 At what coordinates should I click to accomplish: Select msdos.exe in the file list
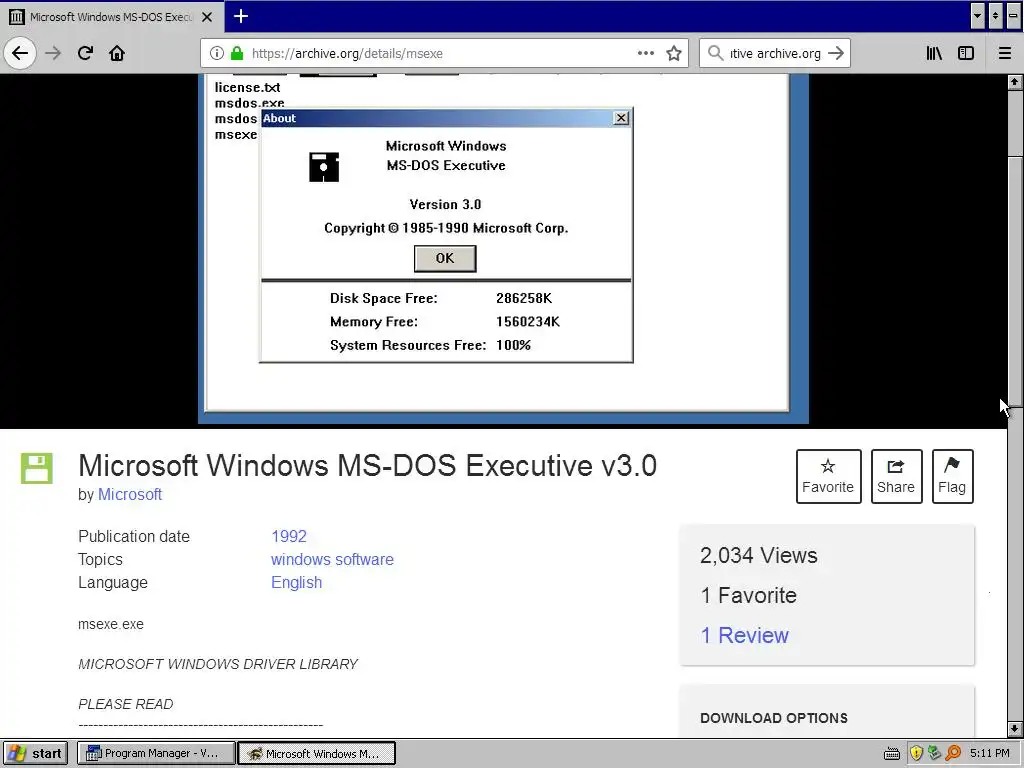[249, 103]
